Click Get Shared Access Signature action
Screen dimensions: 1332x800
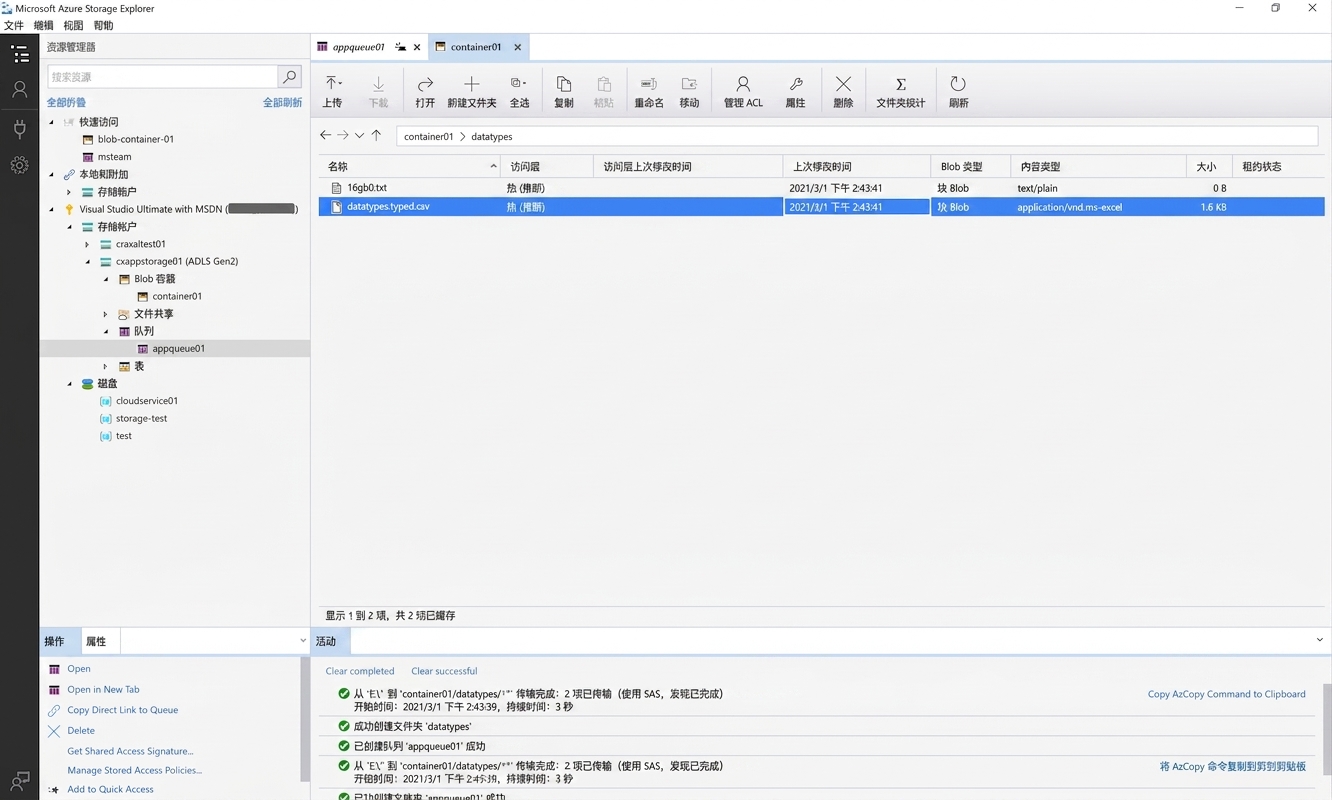[130, 751]
